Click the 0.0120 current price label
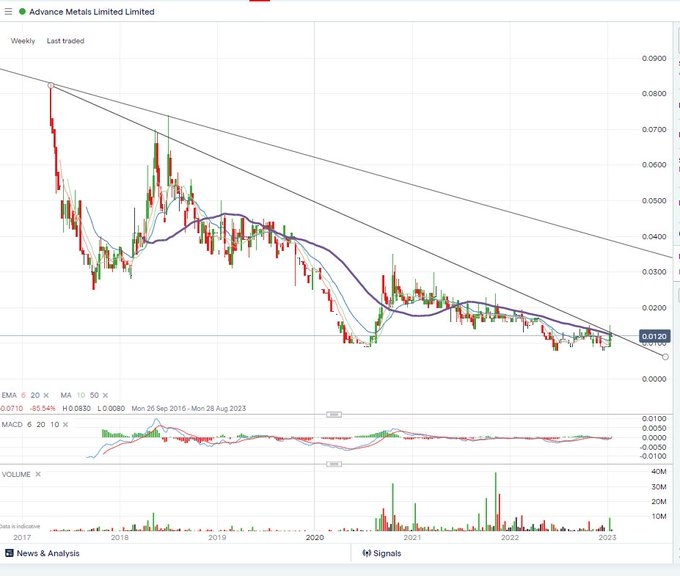 654,336
